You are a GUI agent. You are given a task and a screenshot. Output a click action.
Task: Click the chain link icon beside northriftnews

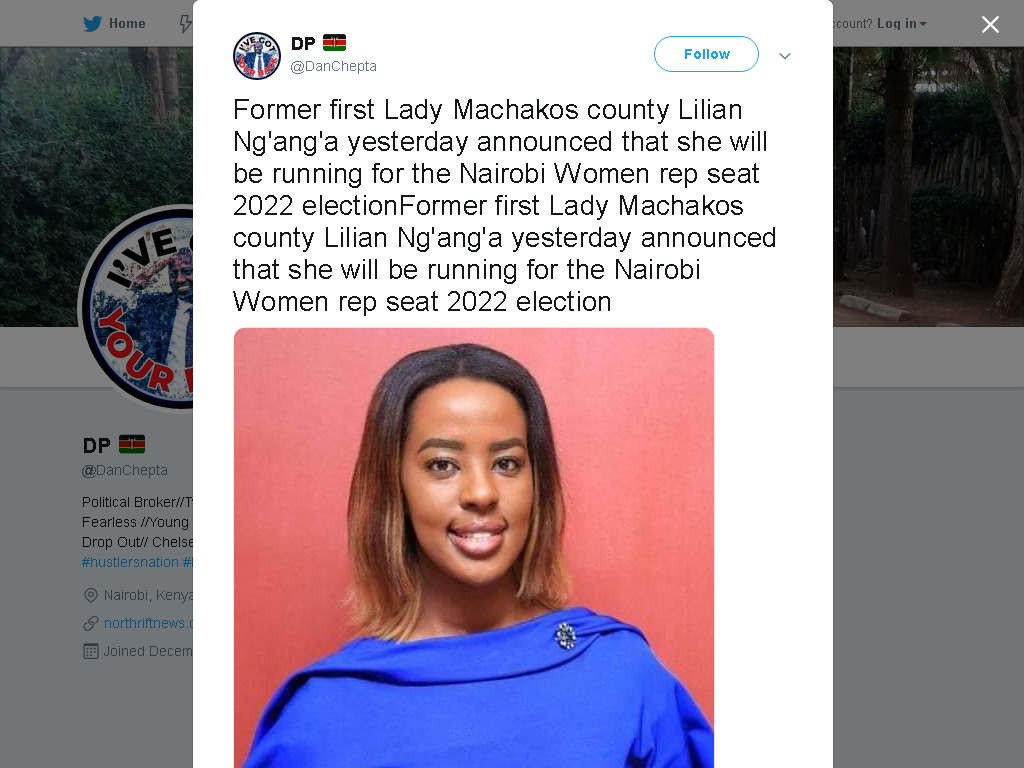pos(91,623)
